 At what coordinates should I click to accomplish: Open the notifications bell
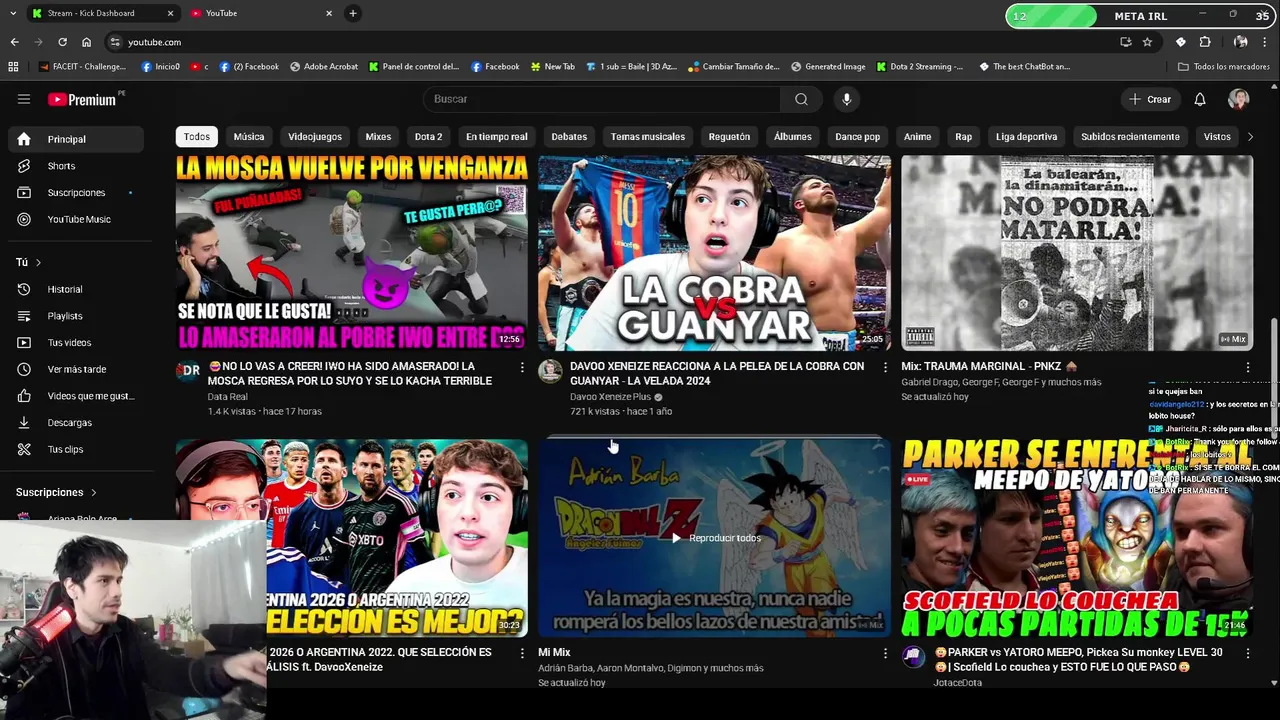[1200, 99]
